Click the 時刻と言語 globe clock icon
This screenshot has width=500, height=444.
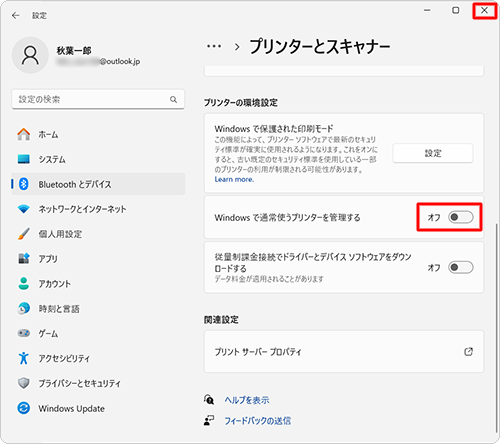click(24, 309)
